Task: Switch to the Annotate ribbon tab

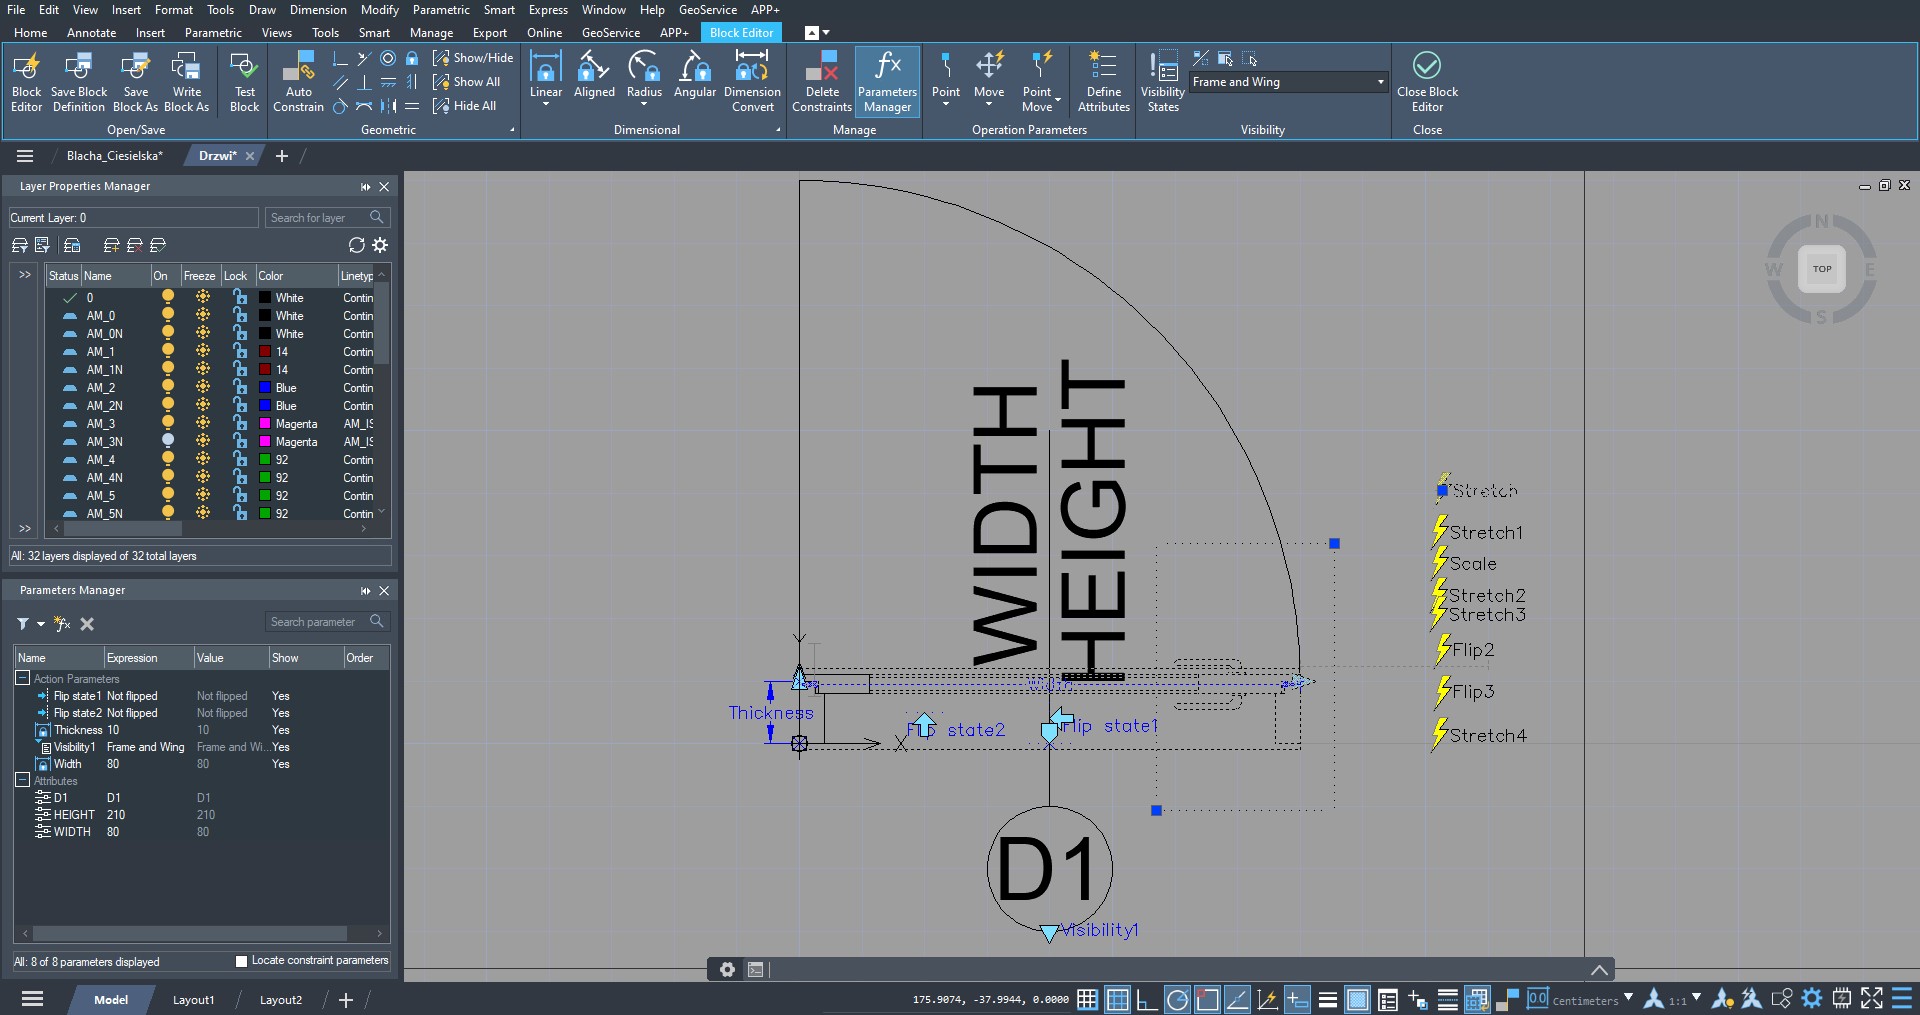Action: [91, 33]
